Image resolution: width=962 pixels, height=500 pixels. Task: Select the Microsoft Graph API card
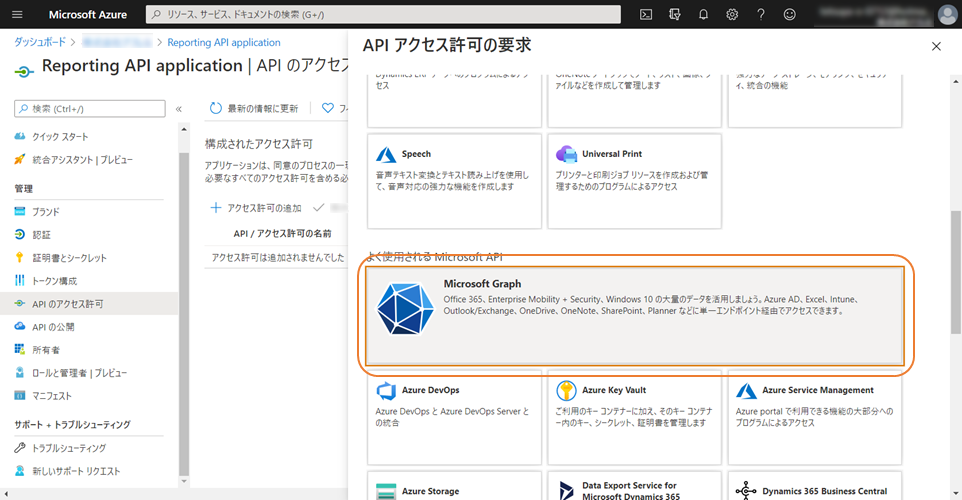pos(634,315)
